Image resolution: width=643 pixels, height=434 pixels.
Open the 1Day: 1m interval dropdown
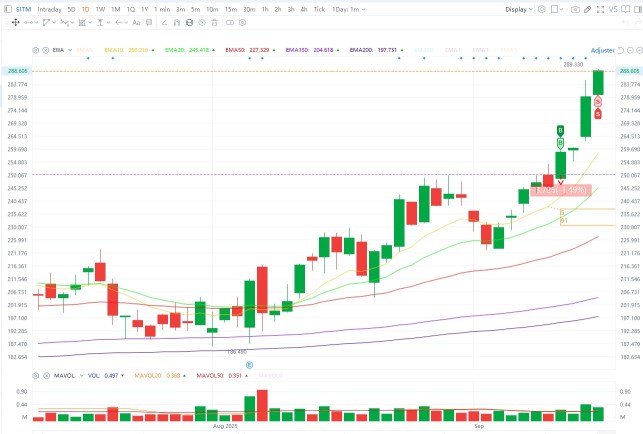tap(349, 9)
